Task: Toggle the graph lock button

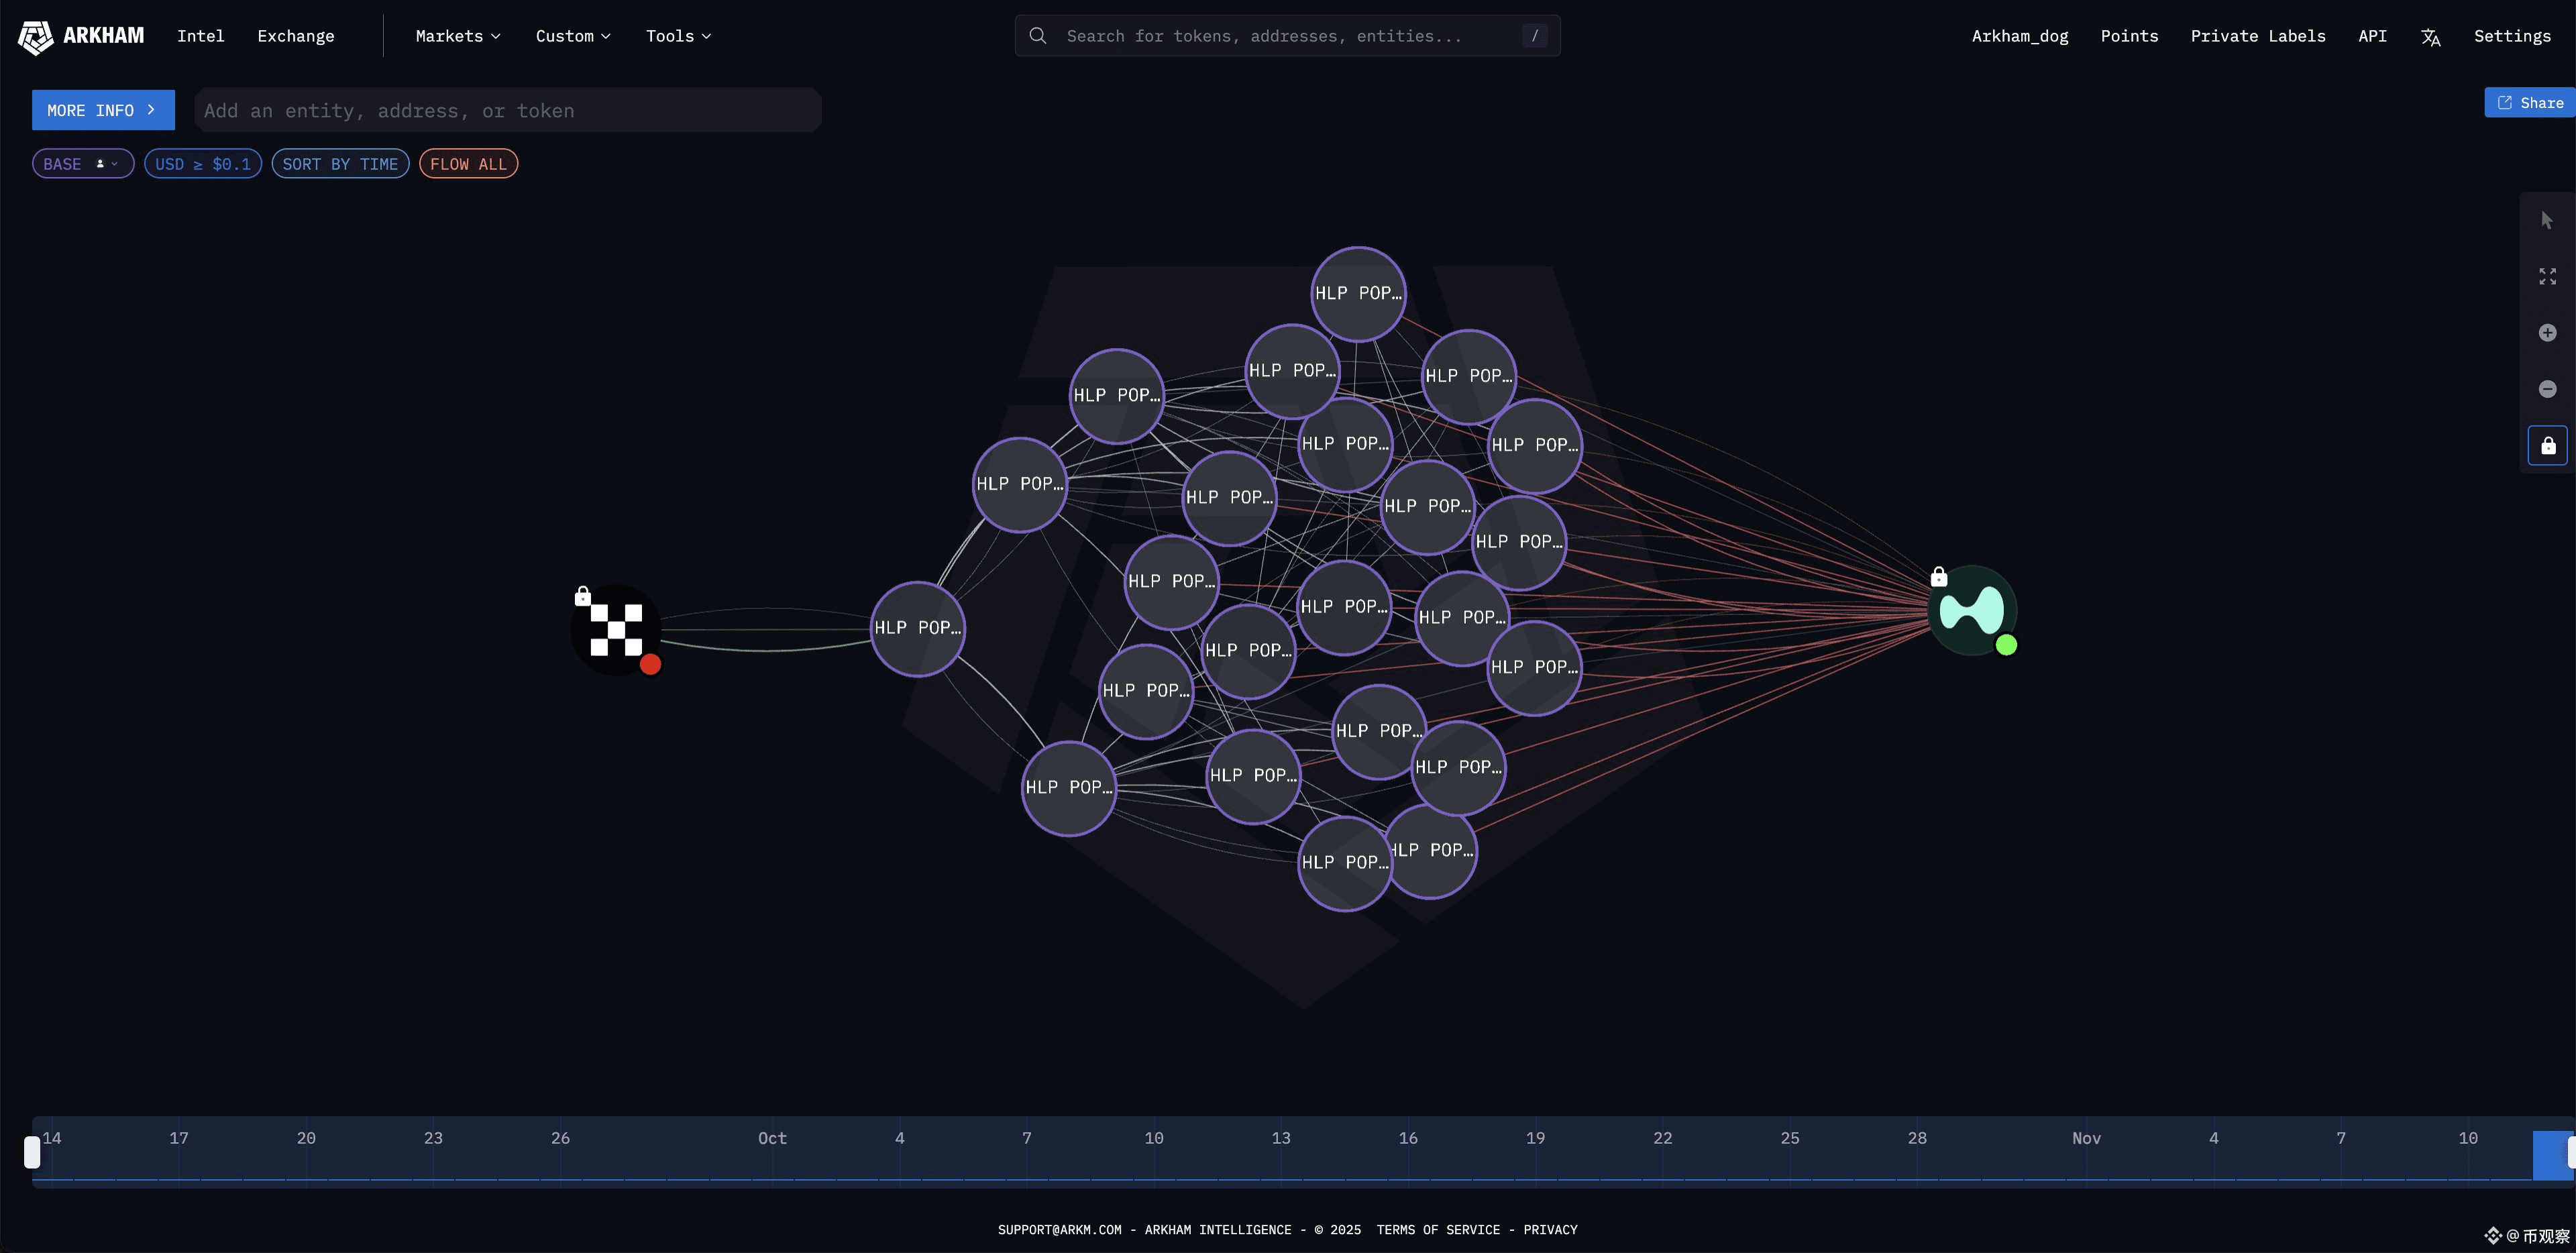Action: [2547, 446]
